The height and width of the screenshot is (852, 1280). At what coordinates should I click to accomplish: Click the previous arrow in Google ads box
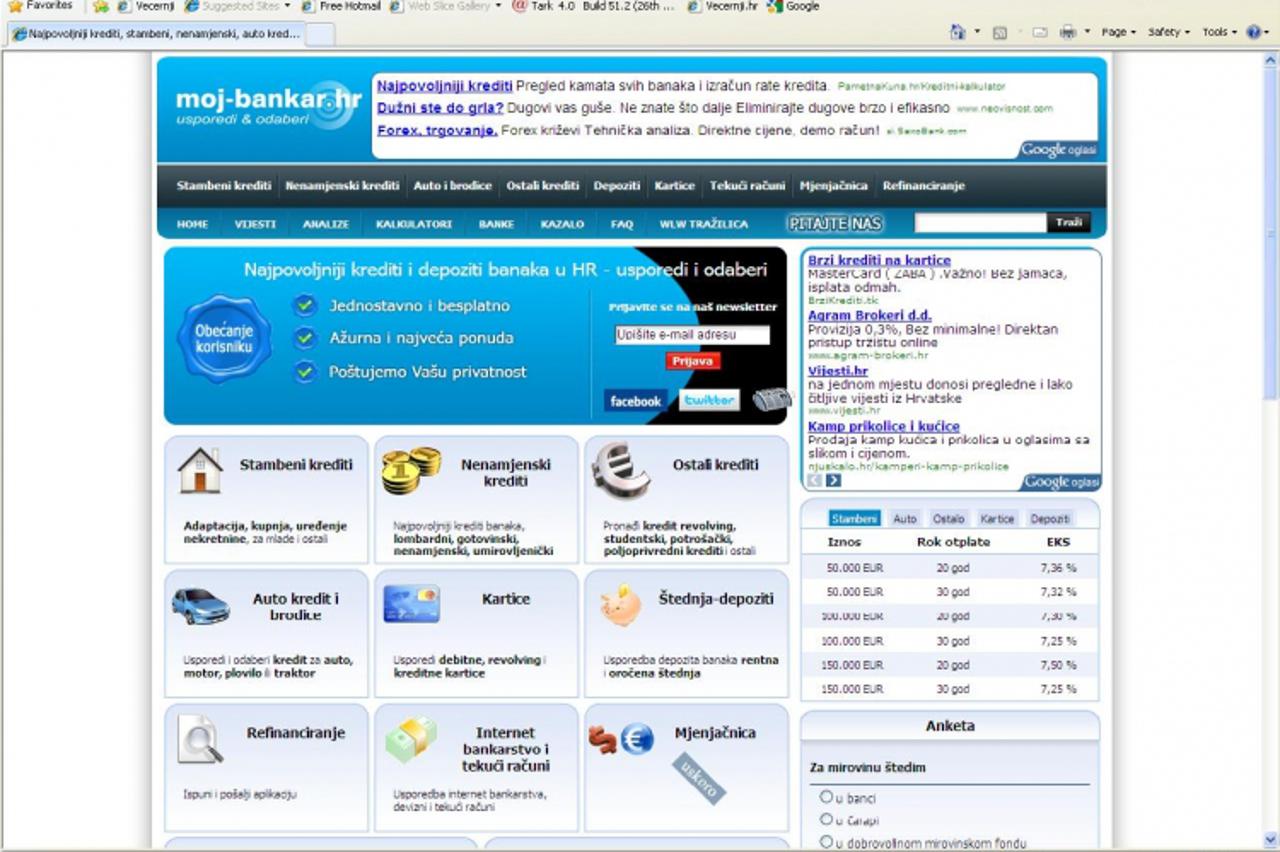(814, 481)
